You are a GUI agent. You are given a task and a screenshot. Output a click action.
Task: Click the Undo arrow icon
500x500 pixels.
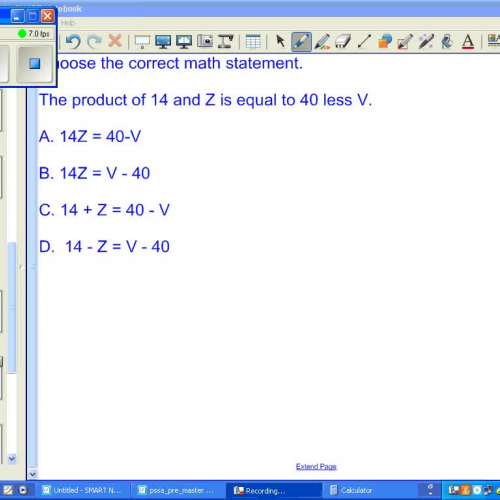coord(73,42)
